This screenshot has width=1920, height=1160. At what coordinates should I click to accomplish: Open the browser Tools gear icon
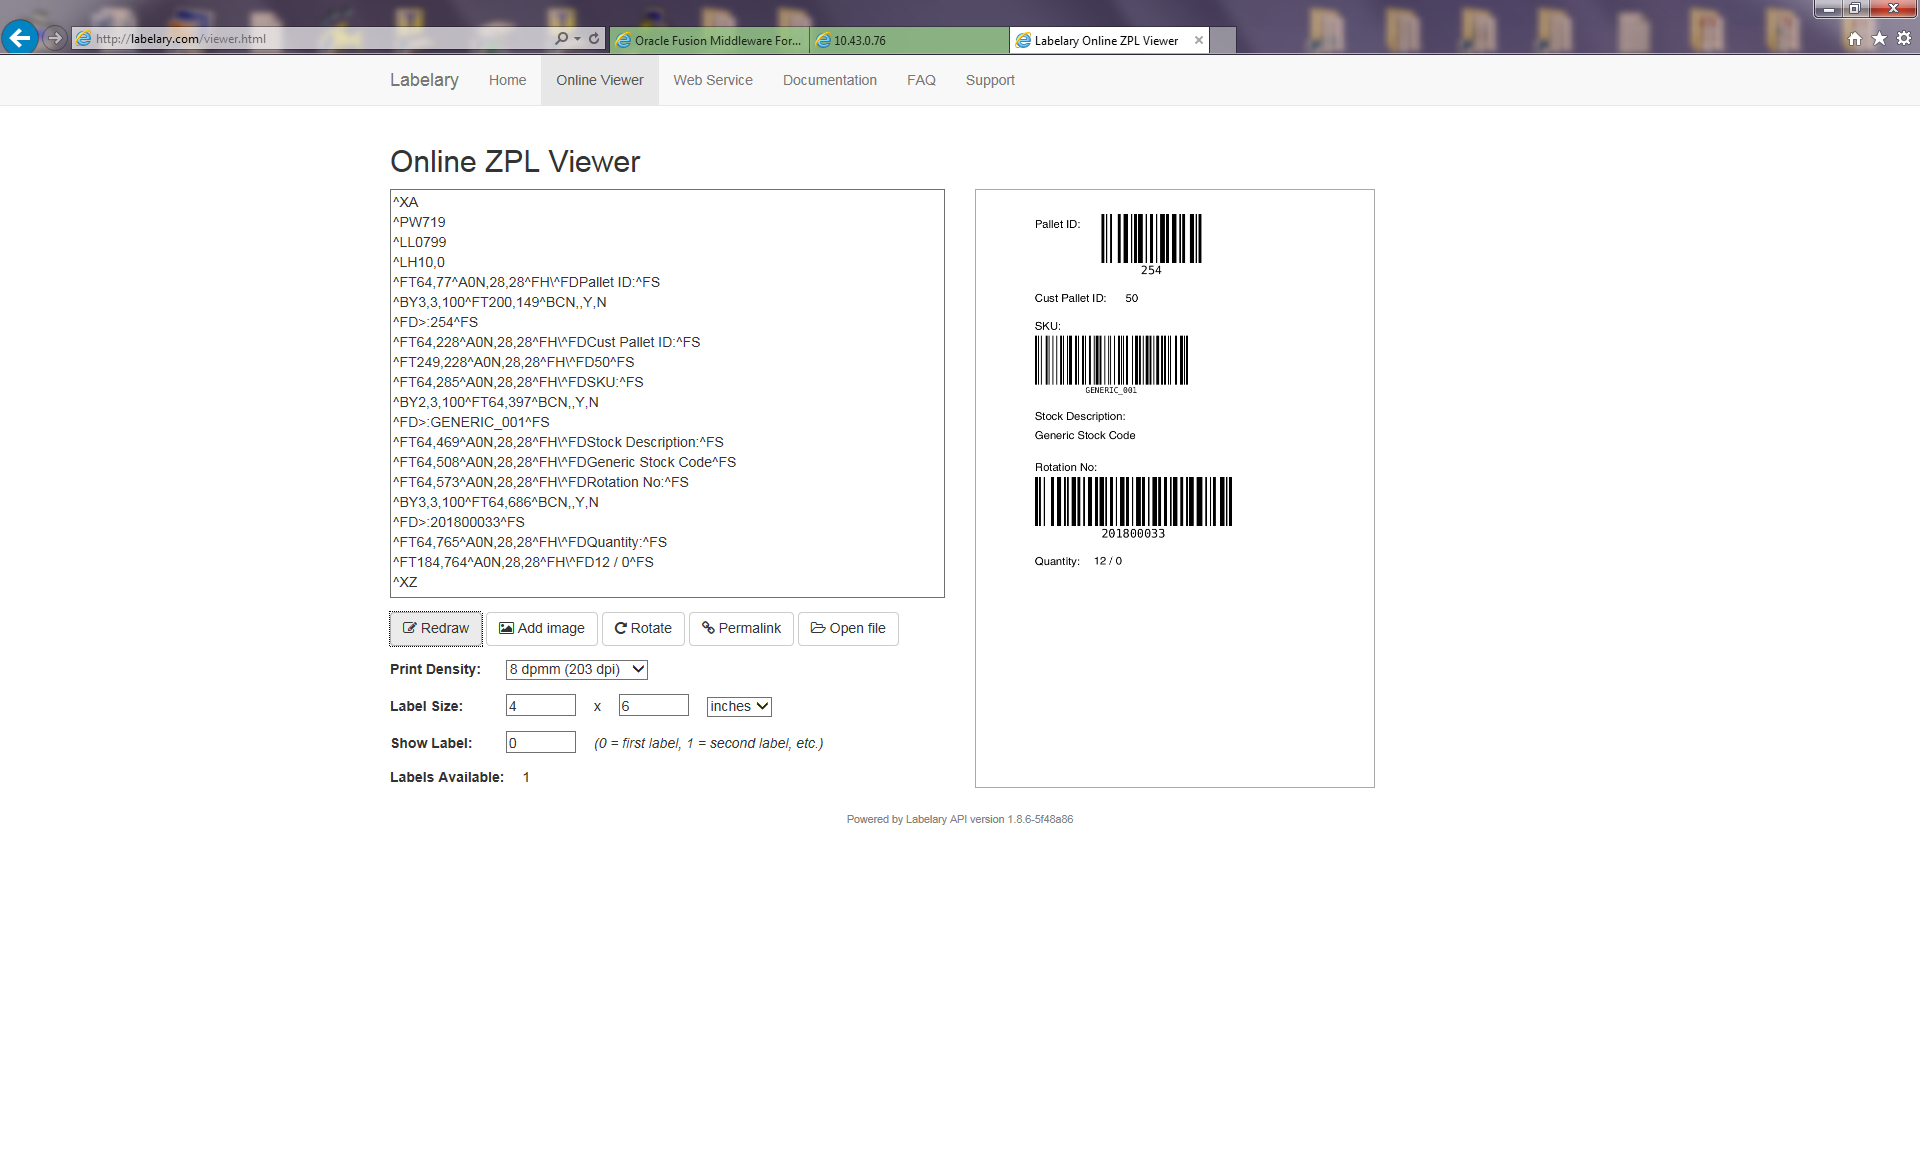point(1904,38)
